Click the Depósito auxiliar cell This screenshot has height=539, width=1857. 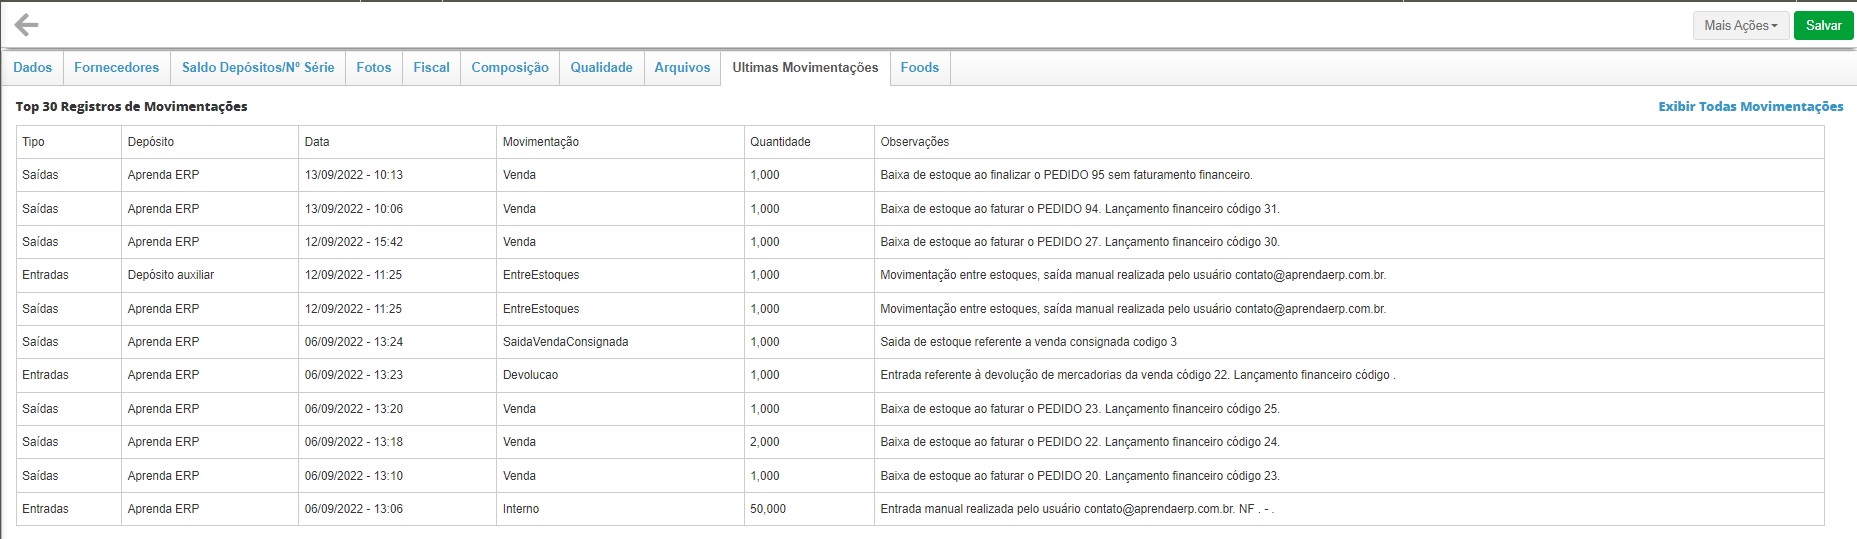[171, 275]
